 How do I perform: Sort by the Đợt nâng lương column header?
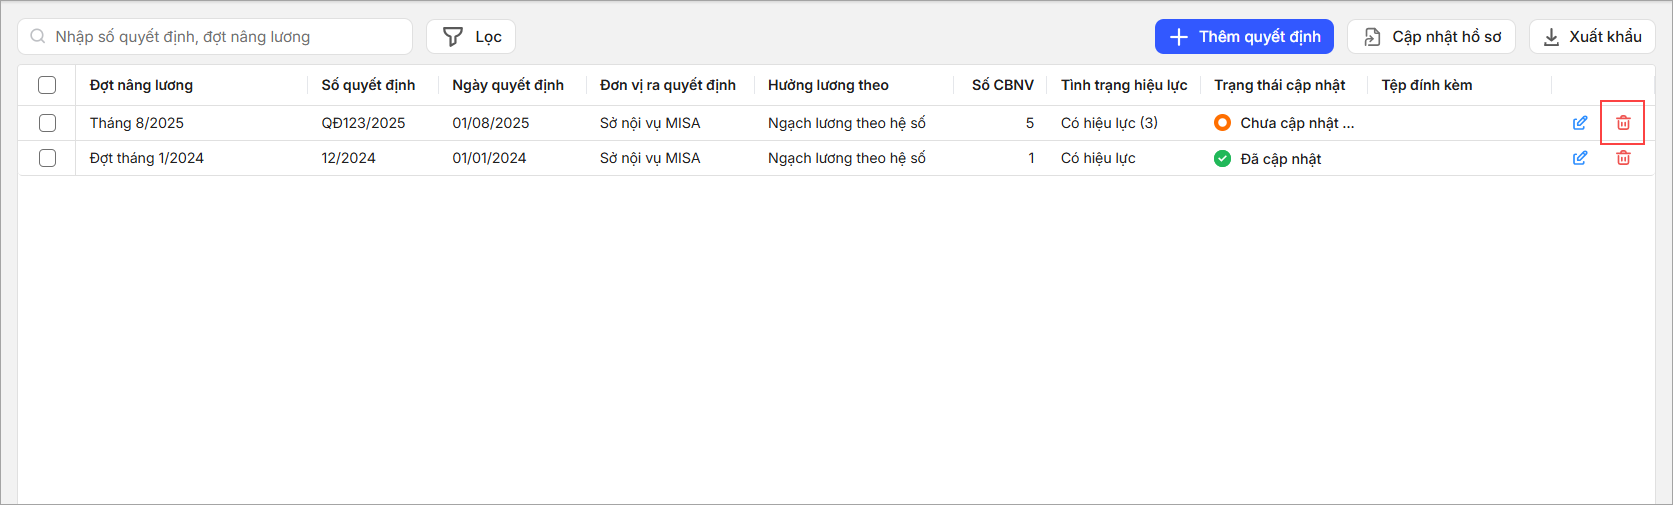pyautogui.click(x=141, y=85)
